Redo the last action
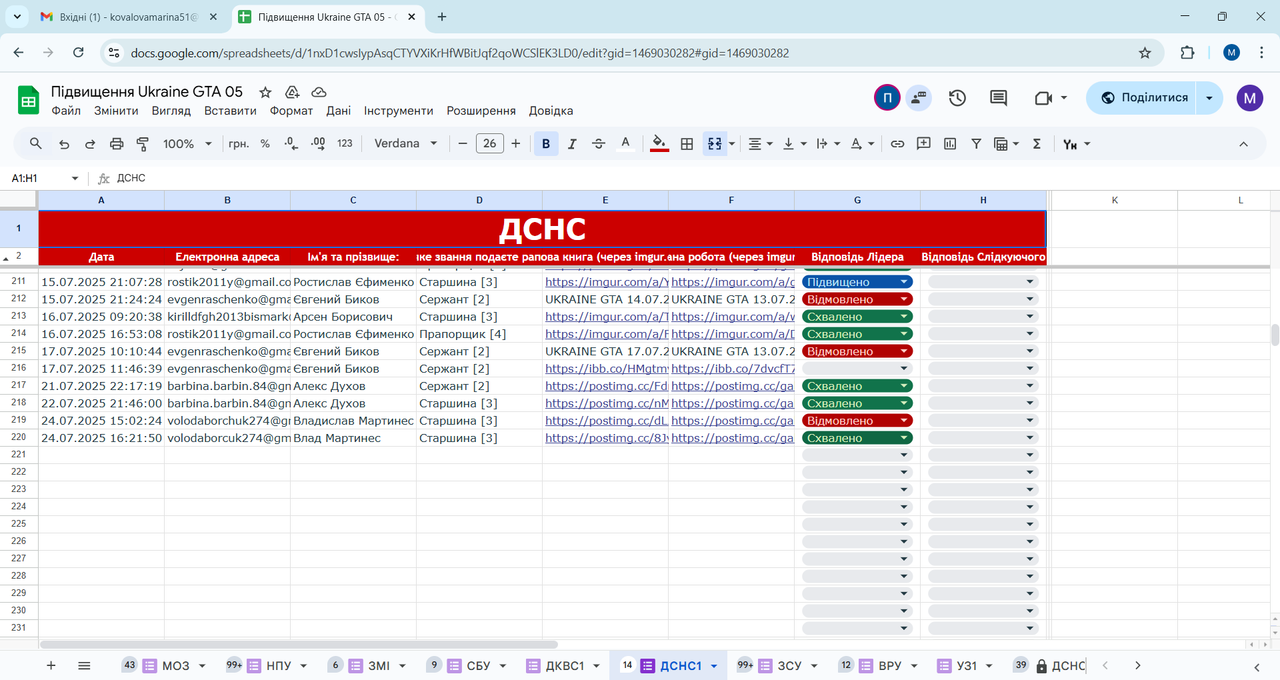The height and width of the screenshot is (680, 1280). tap(90, 144)
